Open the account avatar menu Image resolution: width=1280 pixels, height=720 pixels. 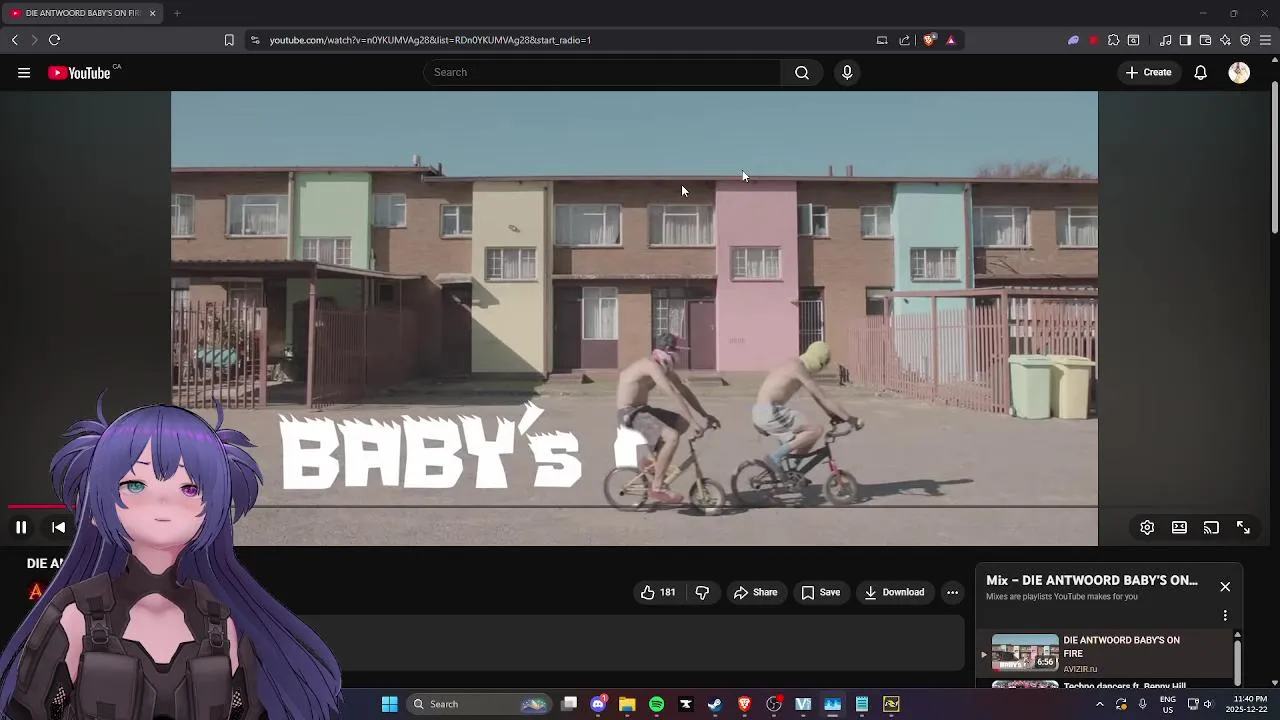tap(1239, 72)
